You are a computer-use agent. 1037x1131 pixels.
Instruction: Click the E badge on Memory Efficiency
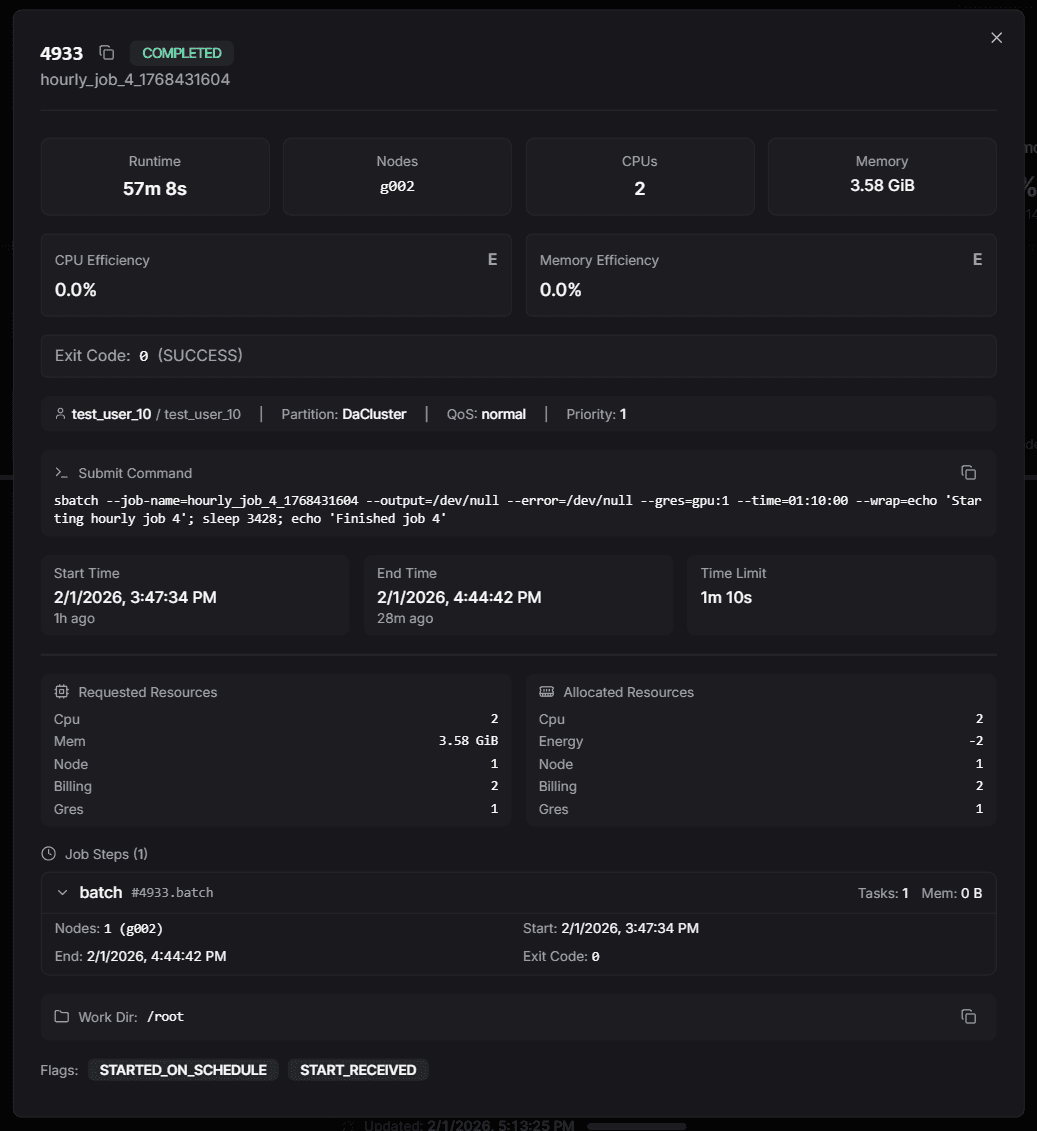tap(977, 259)
